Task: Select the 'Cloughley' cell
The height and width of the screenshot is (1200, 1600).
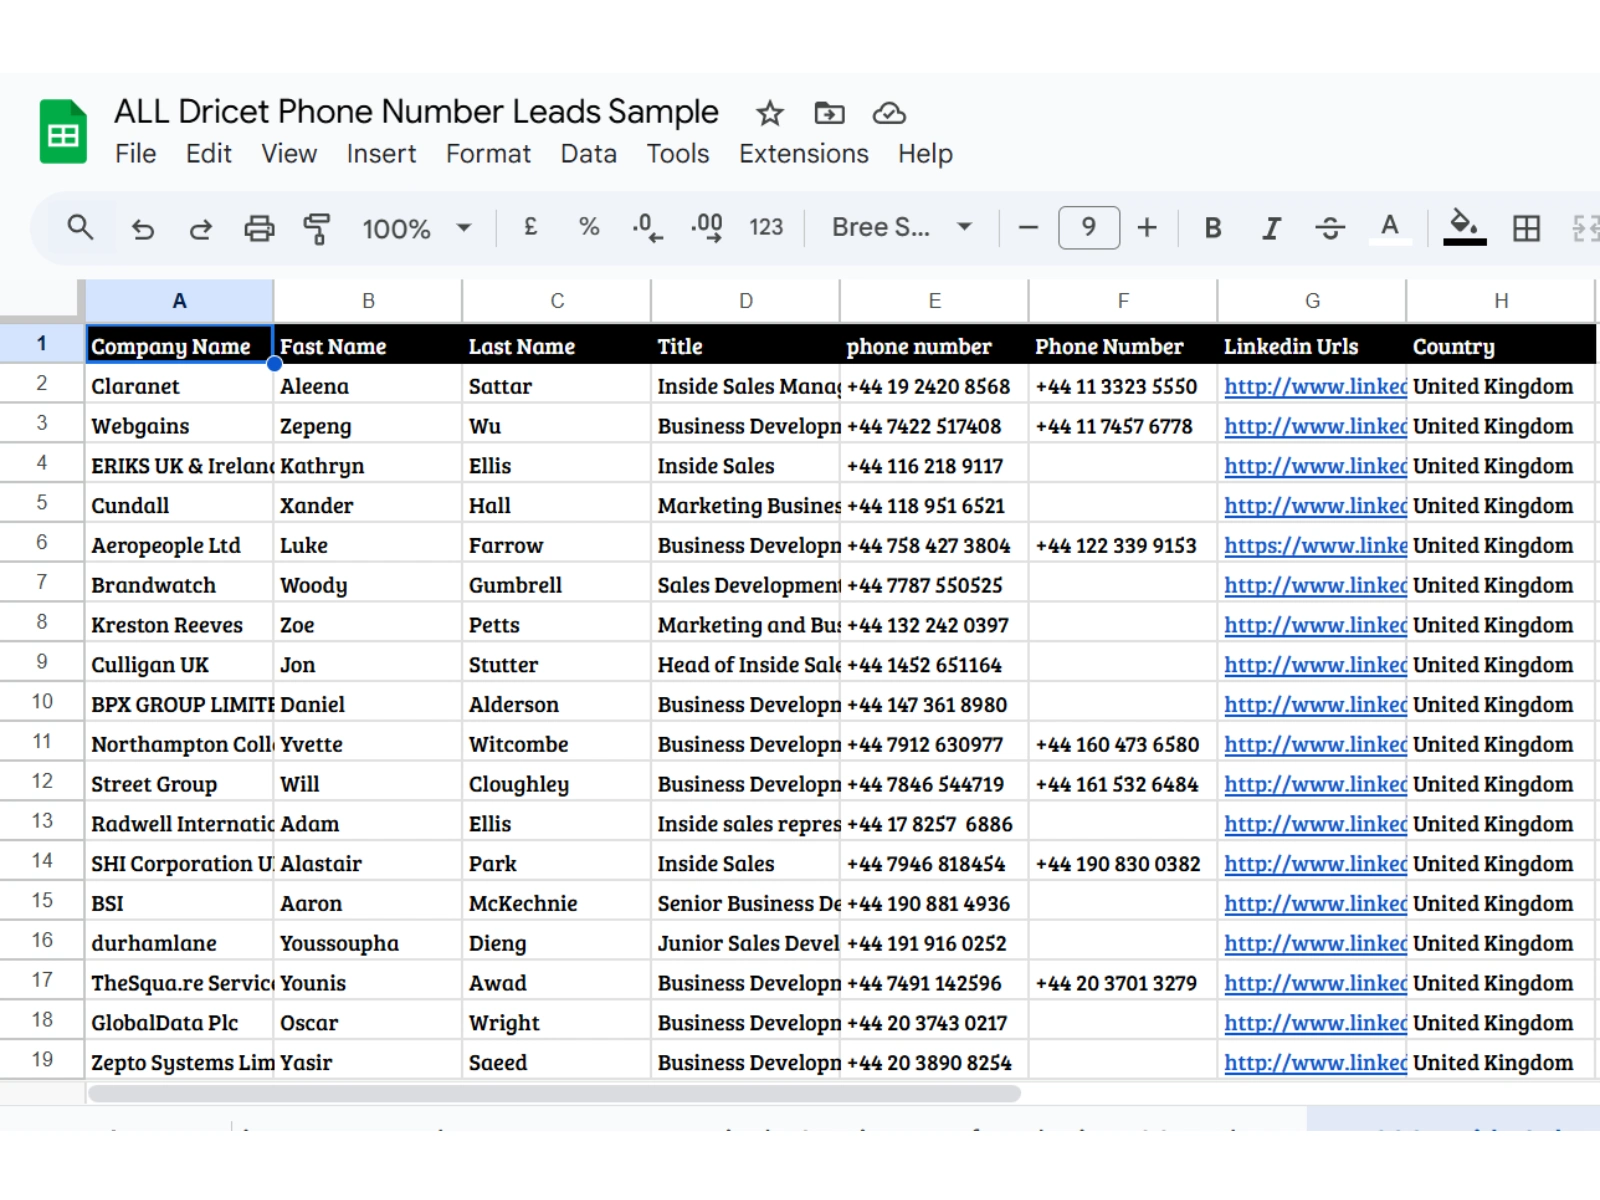Action: 557,783
